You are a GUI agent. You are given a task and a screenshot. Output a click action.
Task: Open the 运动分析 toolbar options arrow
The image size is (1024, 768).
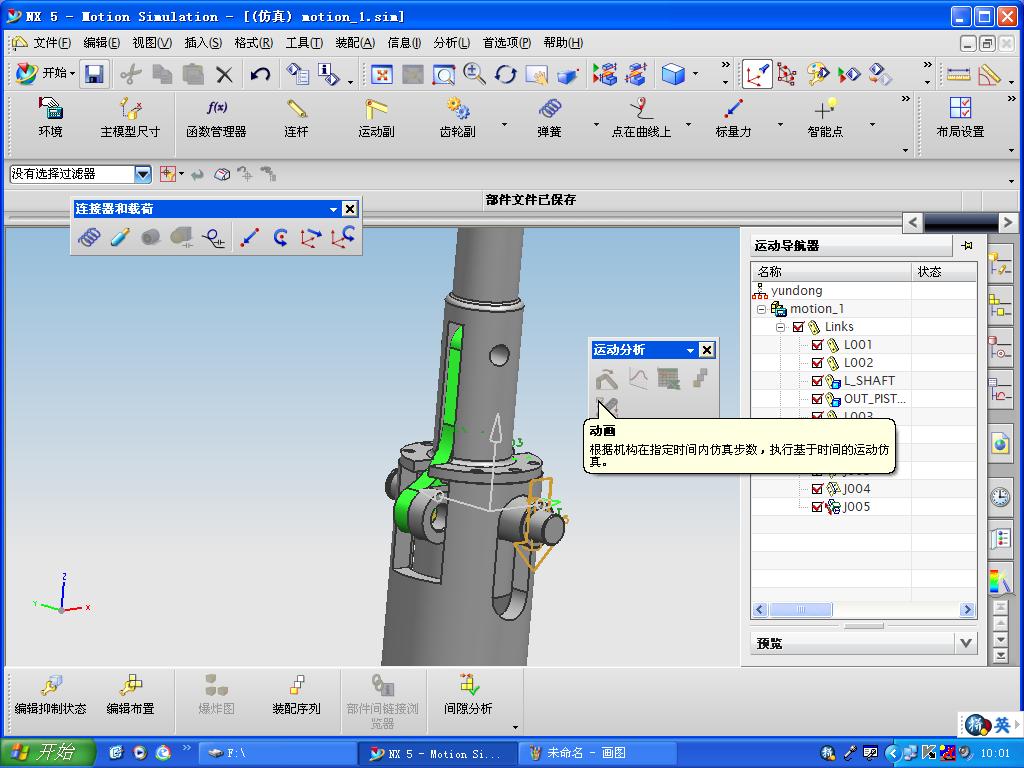tap(690, 351)
